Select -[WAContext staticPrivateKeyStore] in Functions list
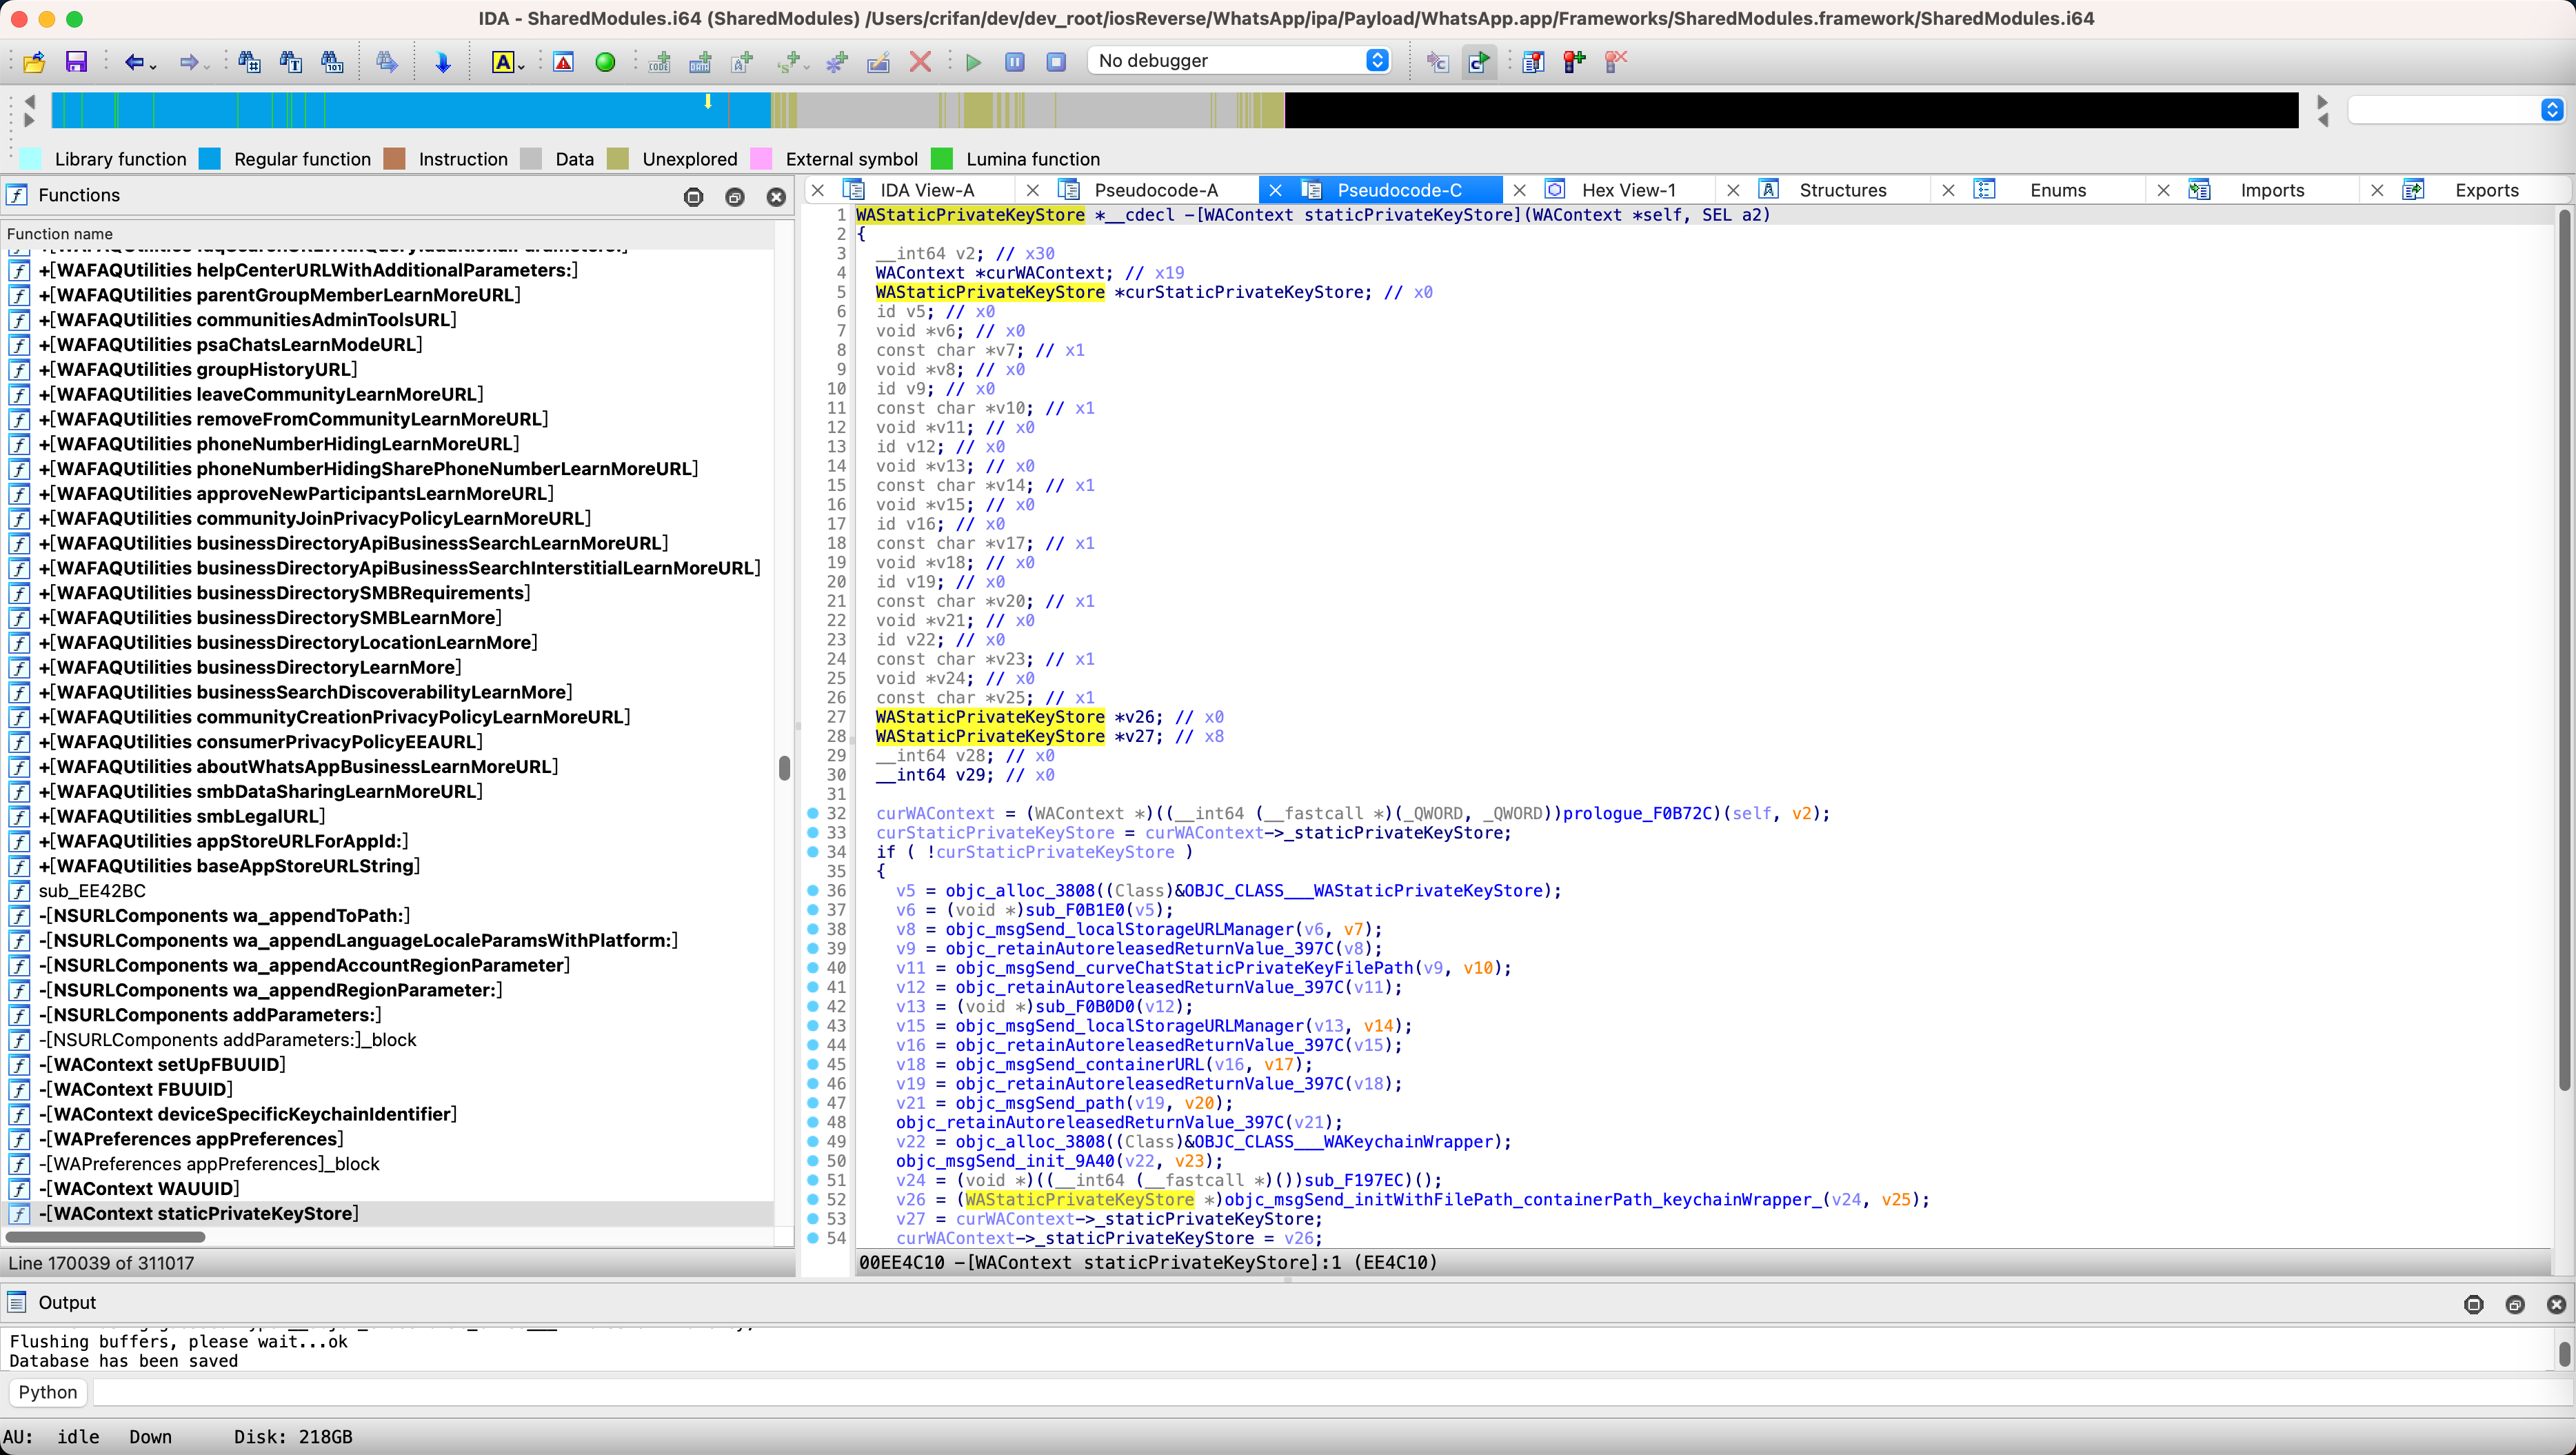The height and width of the screenshot is (1455, 2576). [x=386, y=1213]
